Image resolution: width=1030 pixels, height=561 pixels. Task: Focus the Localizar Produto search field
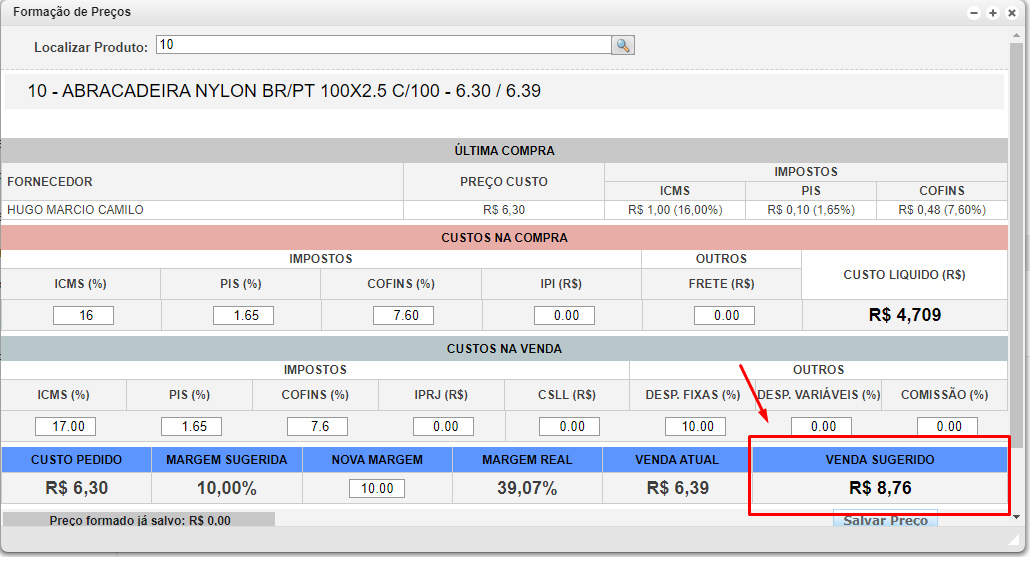383,45
